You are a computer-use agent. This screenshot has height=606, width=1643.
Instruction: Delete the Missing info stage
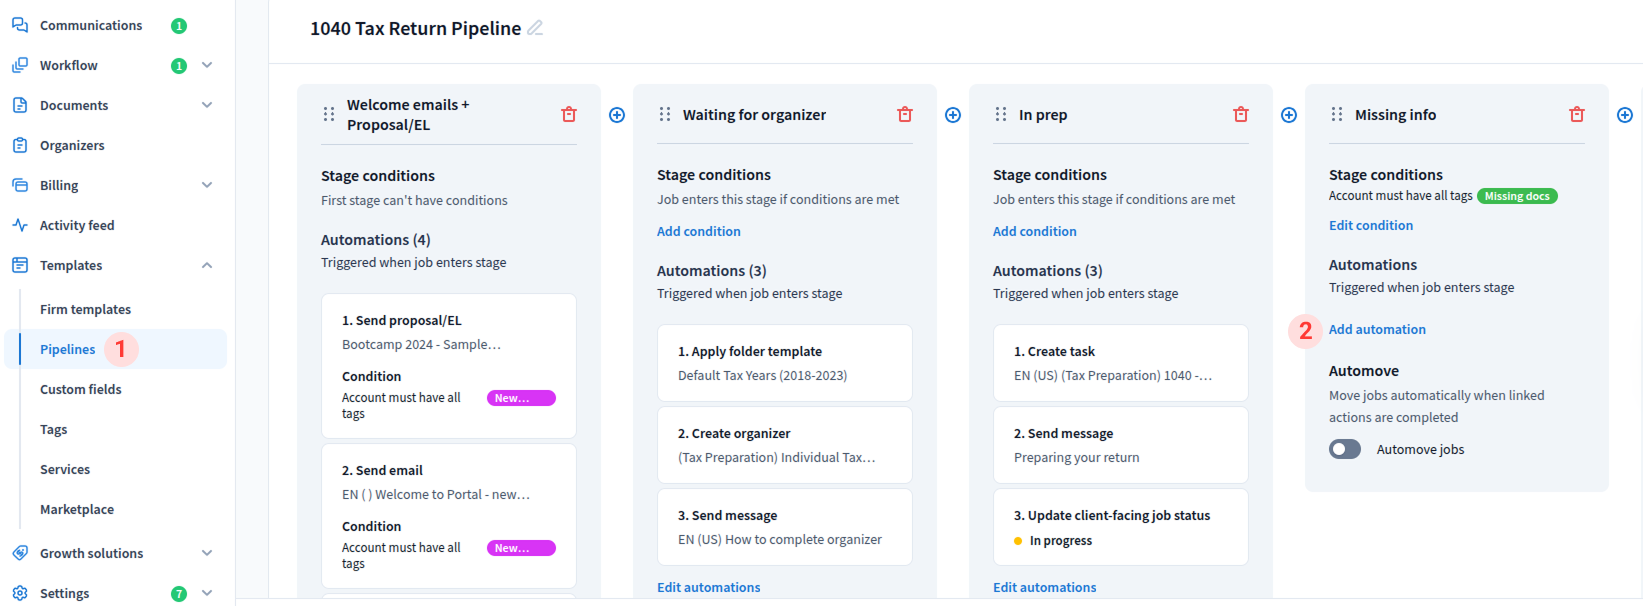pos(1577,115)
